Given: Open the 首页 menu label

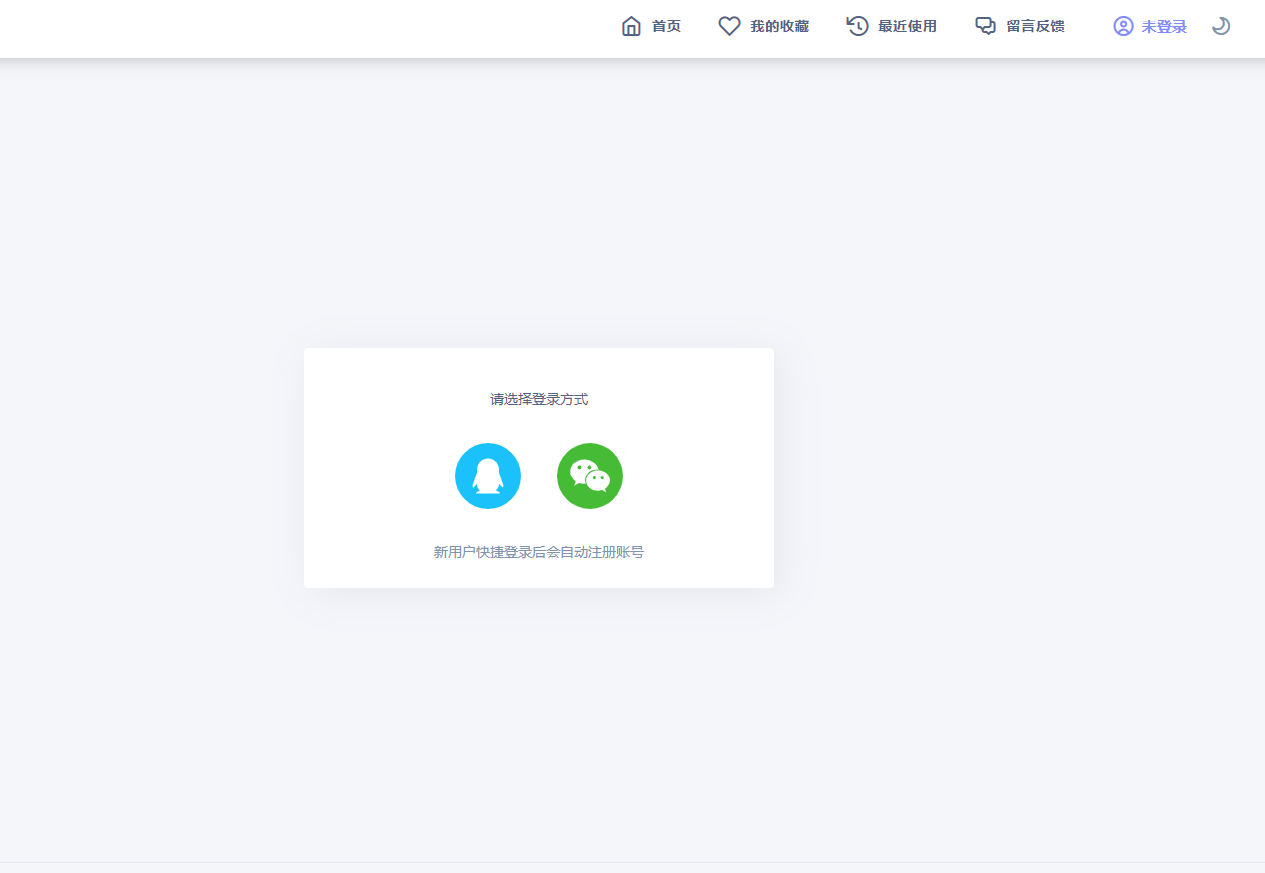Looking at the screenshot, I should [666, 26].
